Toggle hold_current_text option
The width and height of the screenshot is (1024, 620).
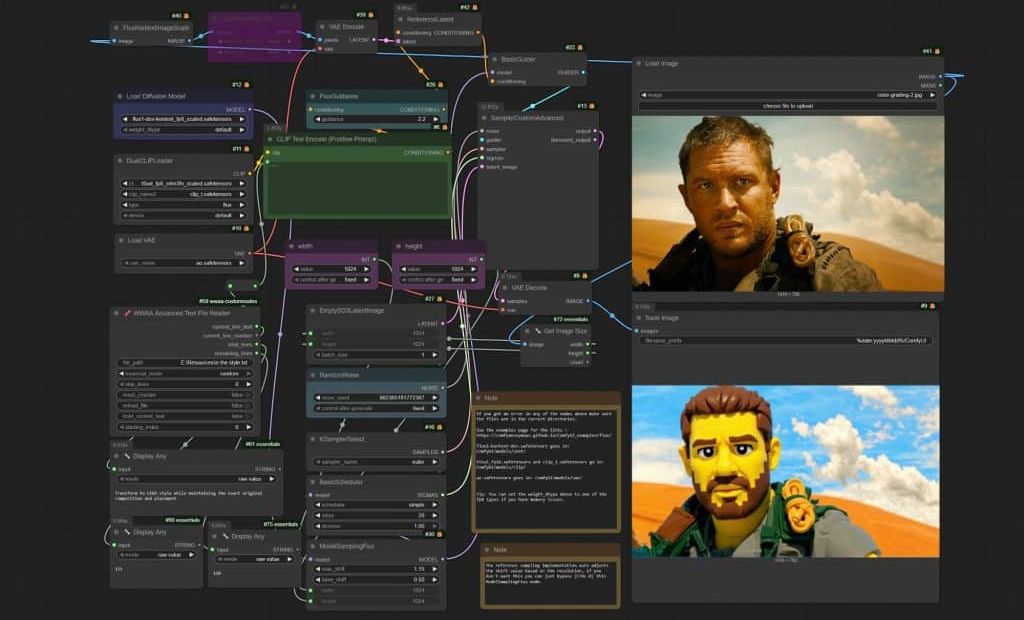(185, 415)
